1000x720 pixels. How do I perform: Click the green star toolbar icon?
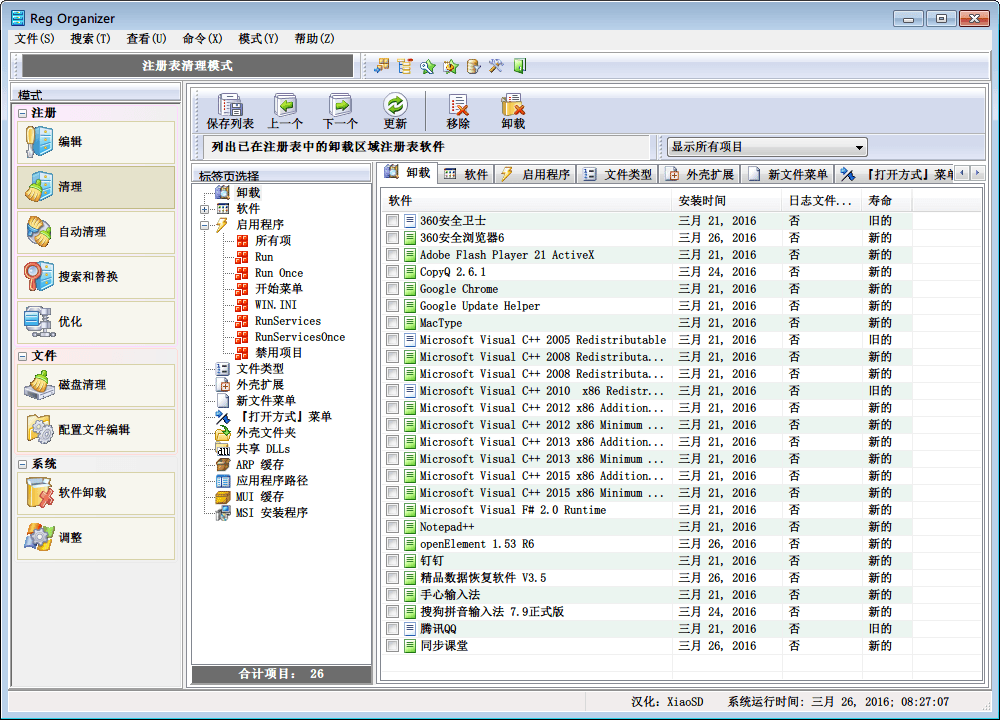(428, 66)
